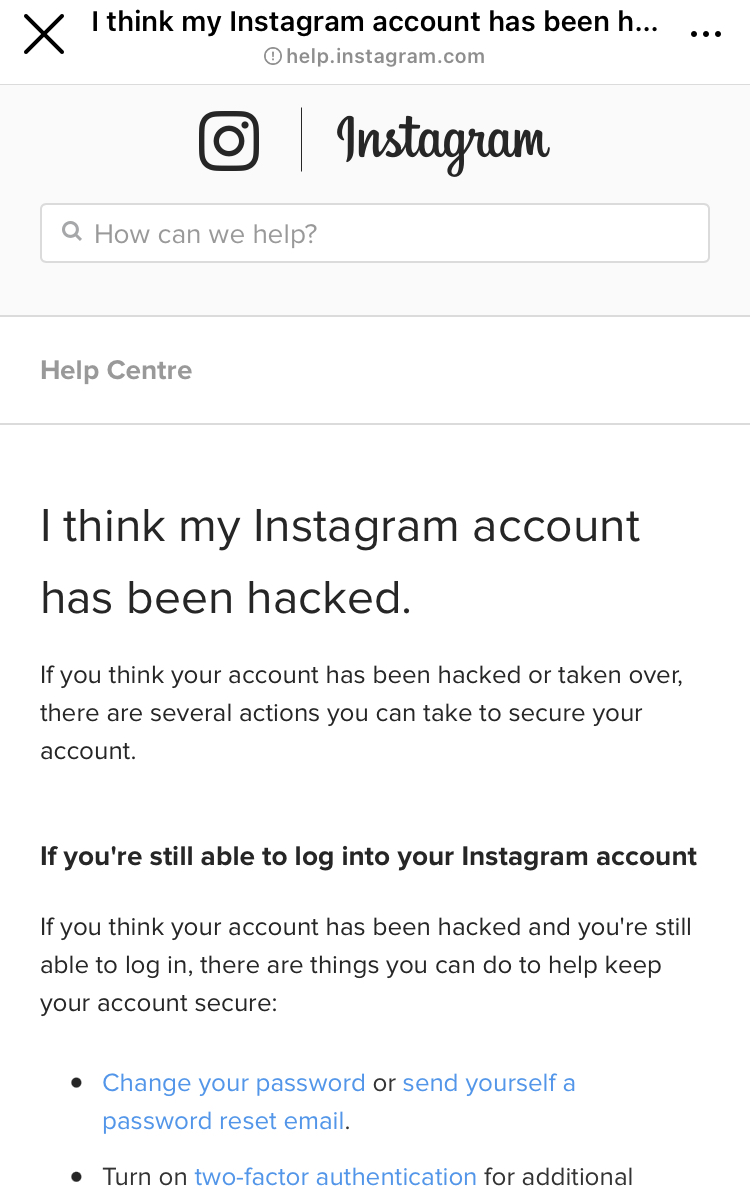Tap the info icon beside help.instagram.com

[272, 57]
